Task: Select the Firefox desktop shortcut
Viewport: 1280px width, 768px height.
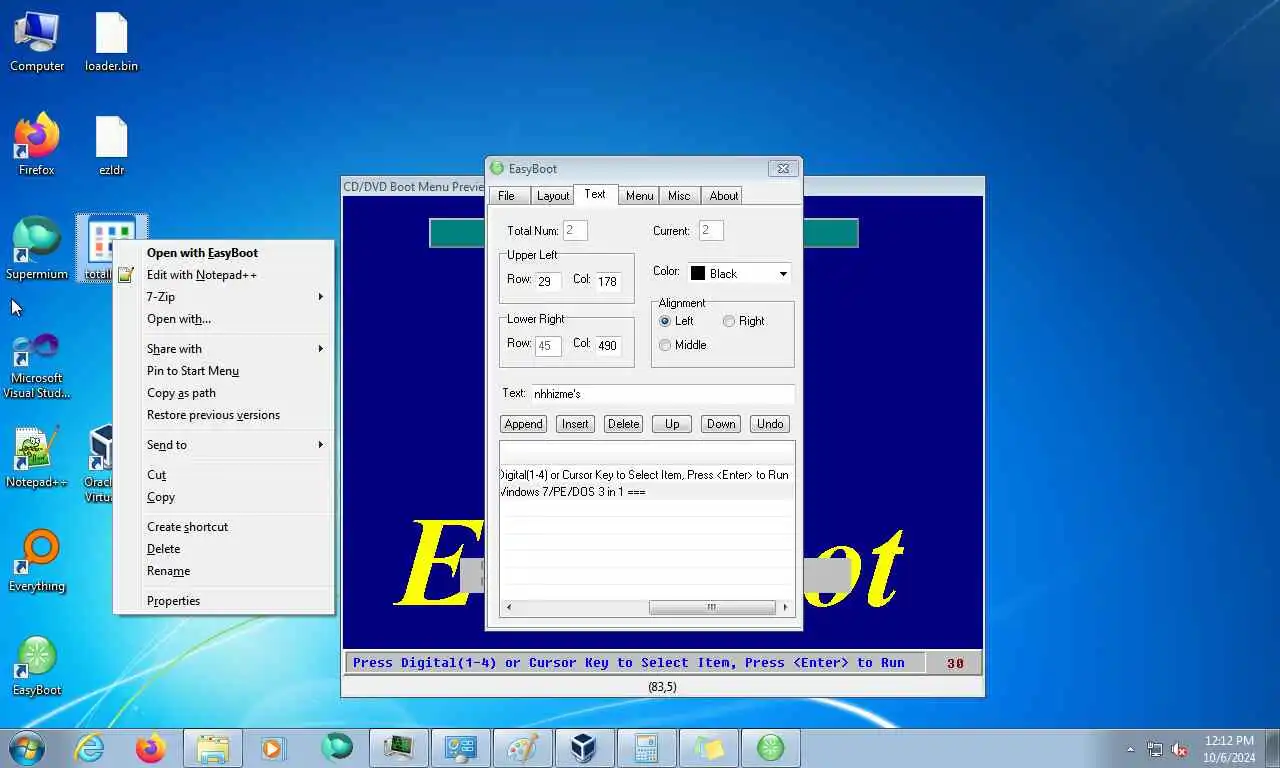Action: (x=37, y=146)
